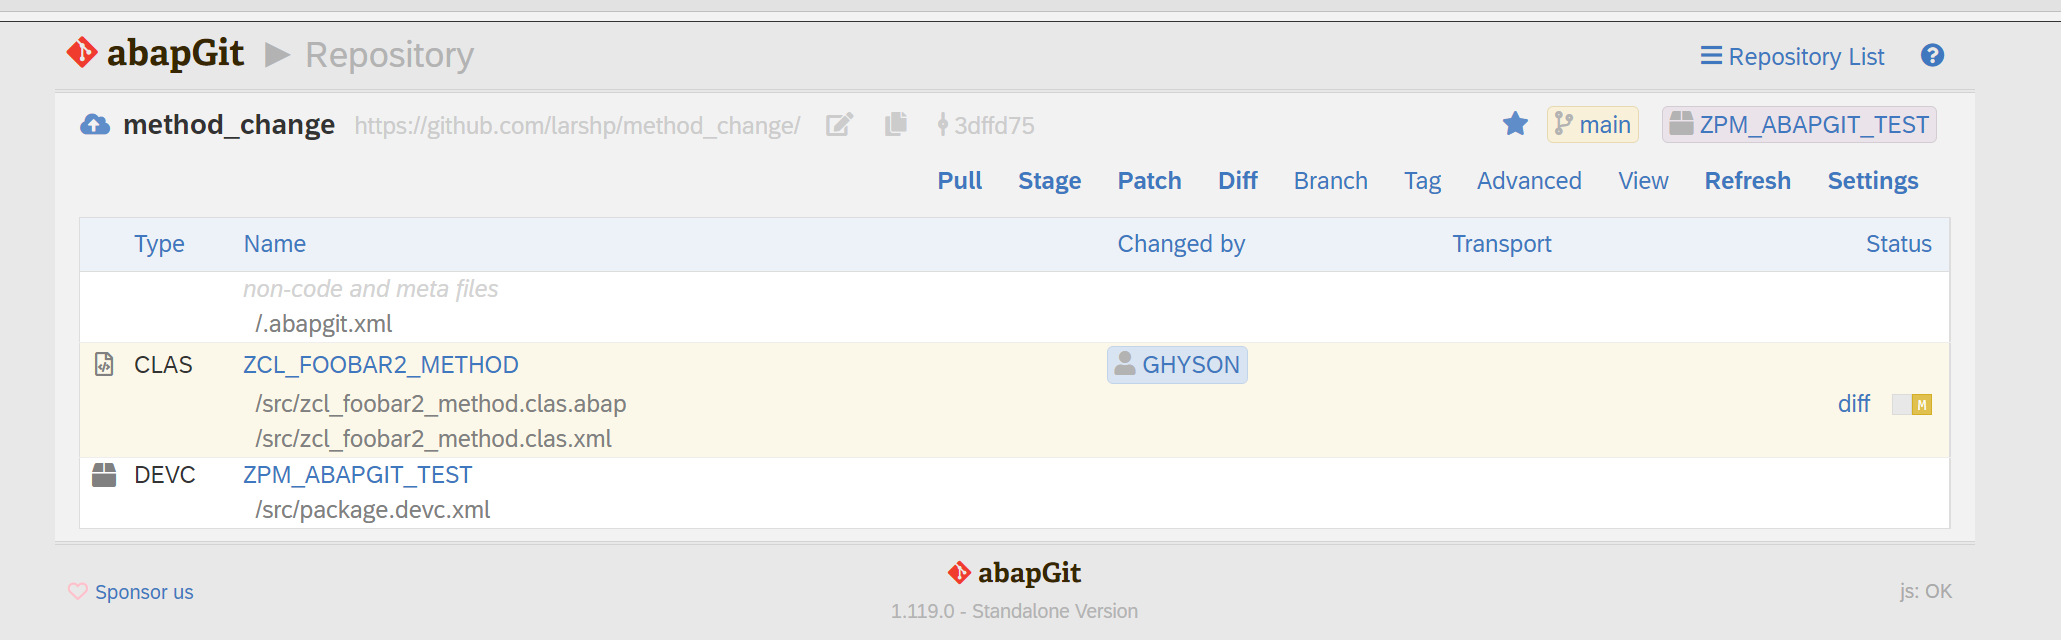Click the GHYSON user badge

[1176, 364]
